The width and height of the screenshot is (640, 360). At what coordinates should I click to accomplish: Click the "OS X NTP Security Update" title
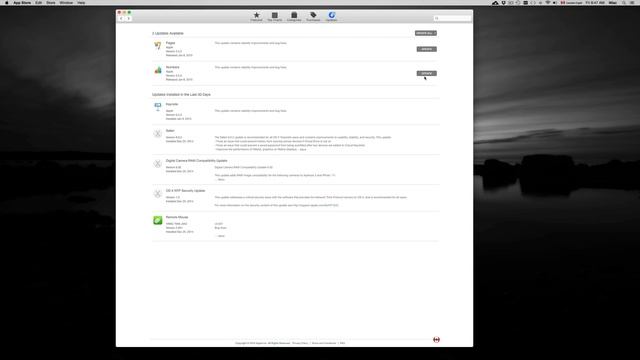[x=185, y=191]
